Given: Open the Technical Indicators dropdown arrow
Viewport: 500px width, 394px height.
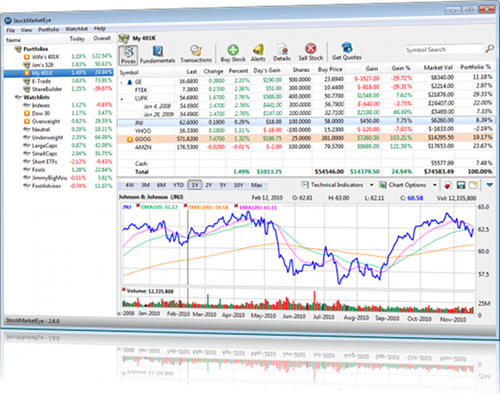Looking at the screenshot, I should [x=371, y=185].
